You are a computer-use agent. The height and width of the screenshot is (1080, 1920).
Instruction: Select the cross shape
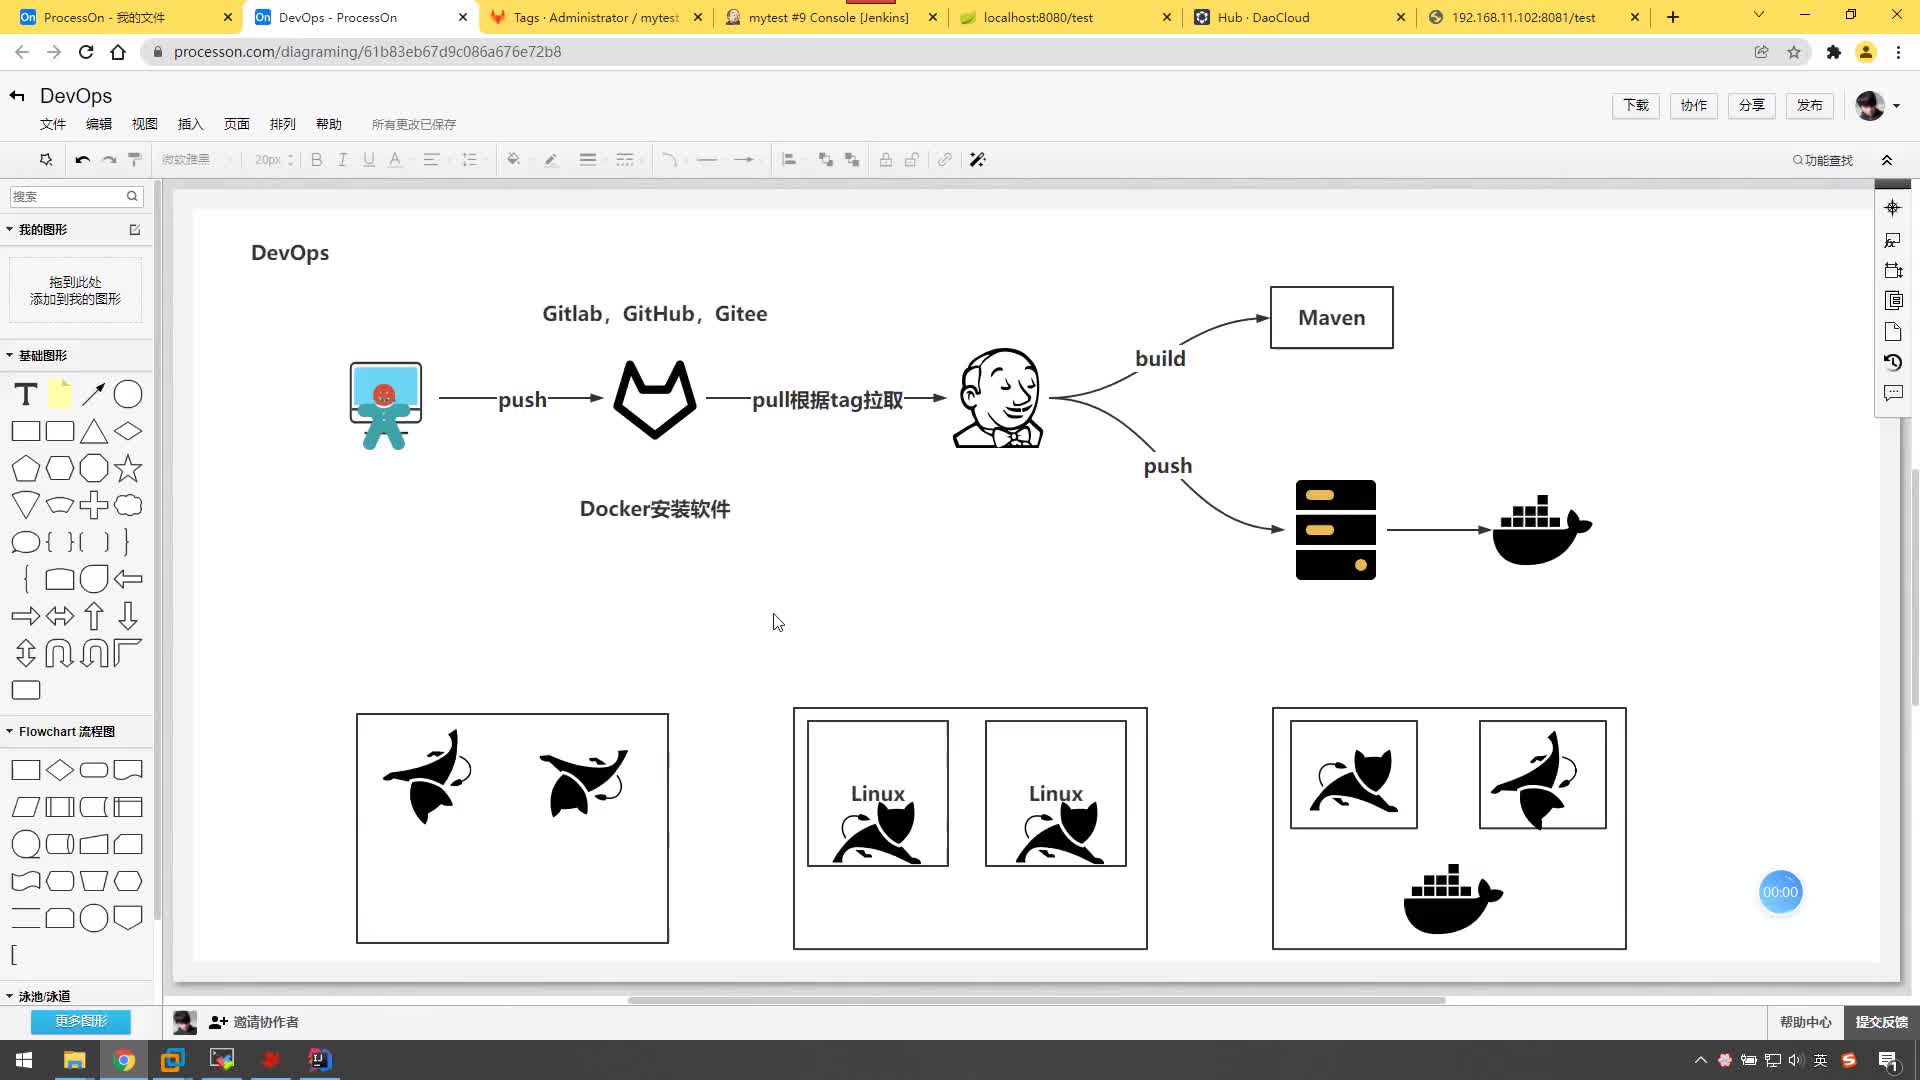click(x=94, y=505)
